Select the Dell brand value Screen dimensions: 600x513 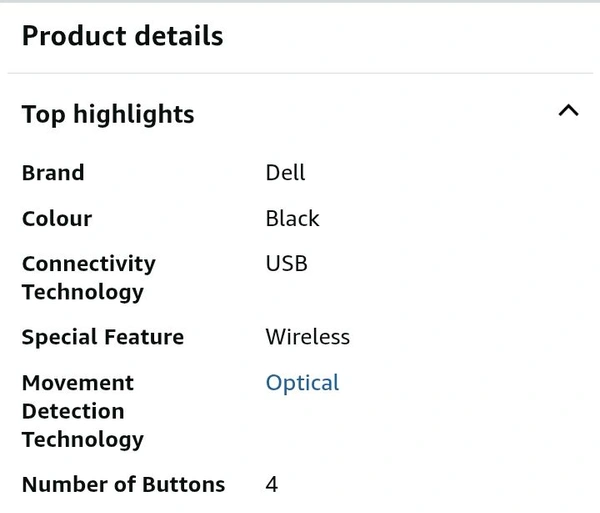pyautogui.click(x=285, y=173)
